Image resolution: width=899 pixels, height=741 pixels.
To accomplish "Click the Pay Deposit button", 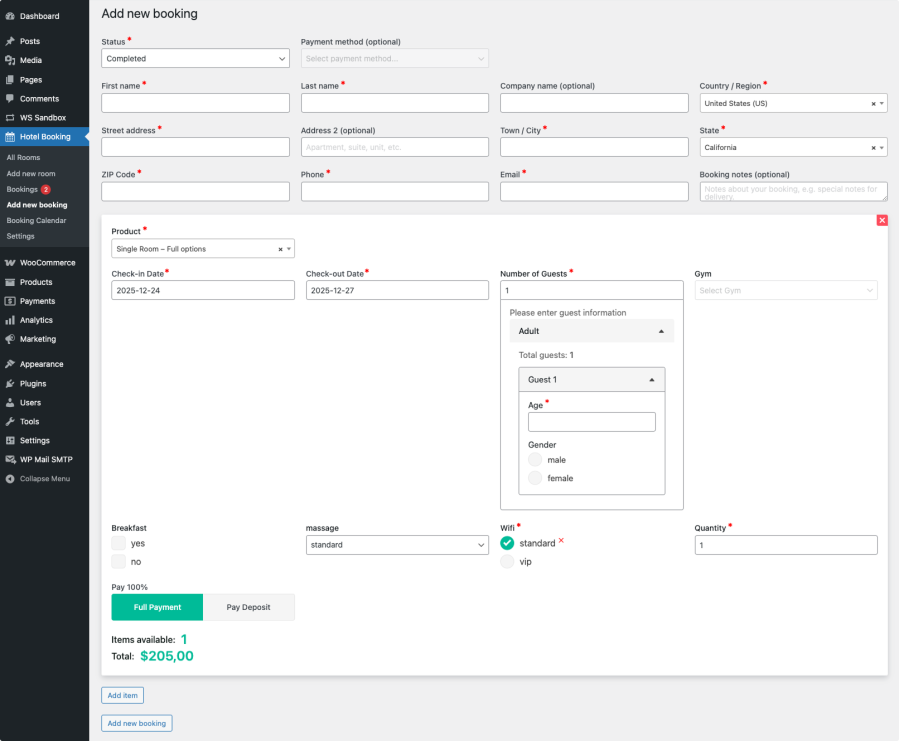I will [249, 607].
